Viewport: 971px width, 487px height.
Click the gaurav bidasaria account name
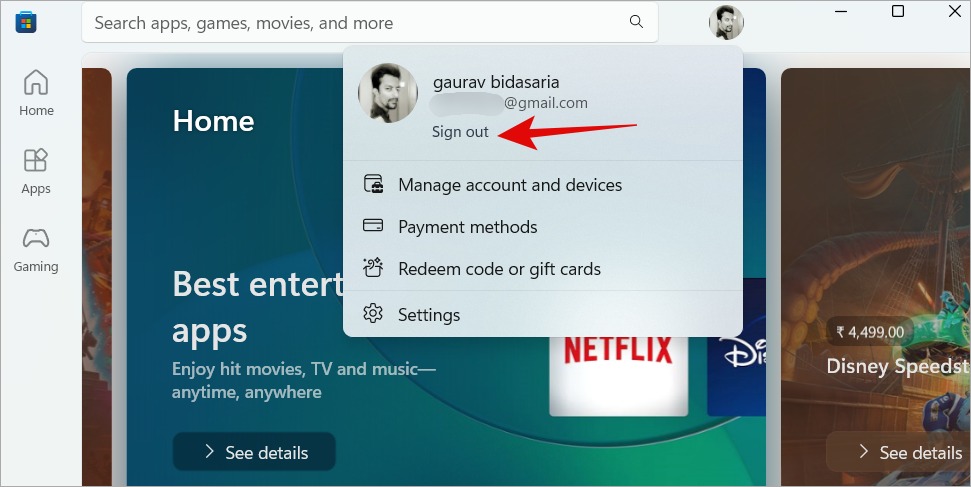pos(496,82)
